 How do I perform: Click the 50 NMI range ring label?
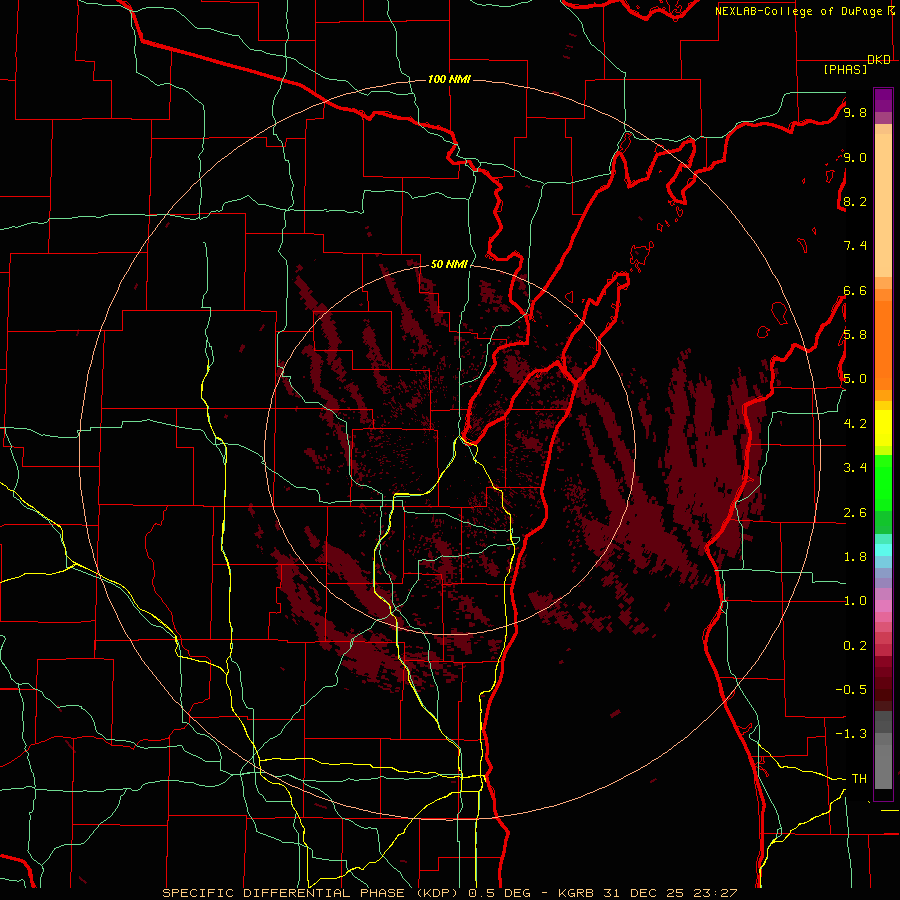[449, 264]
